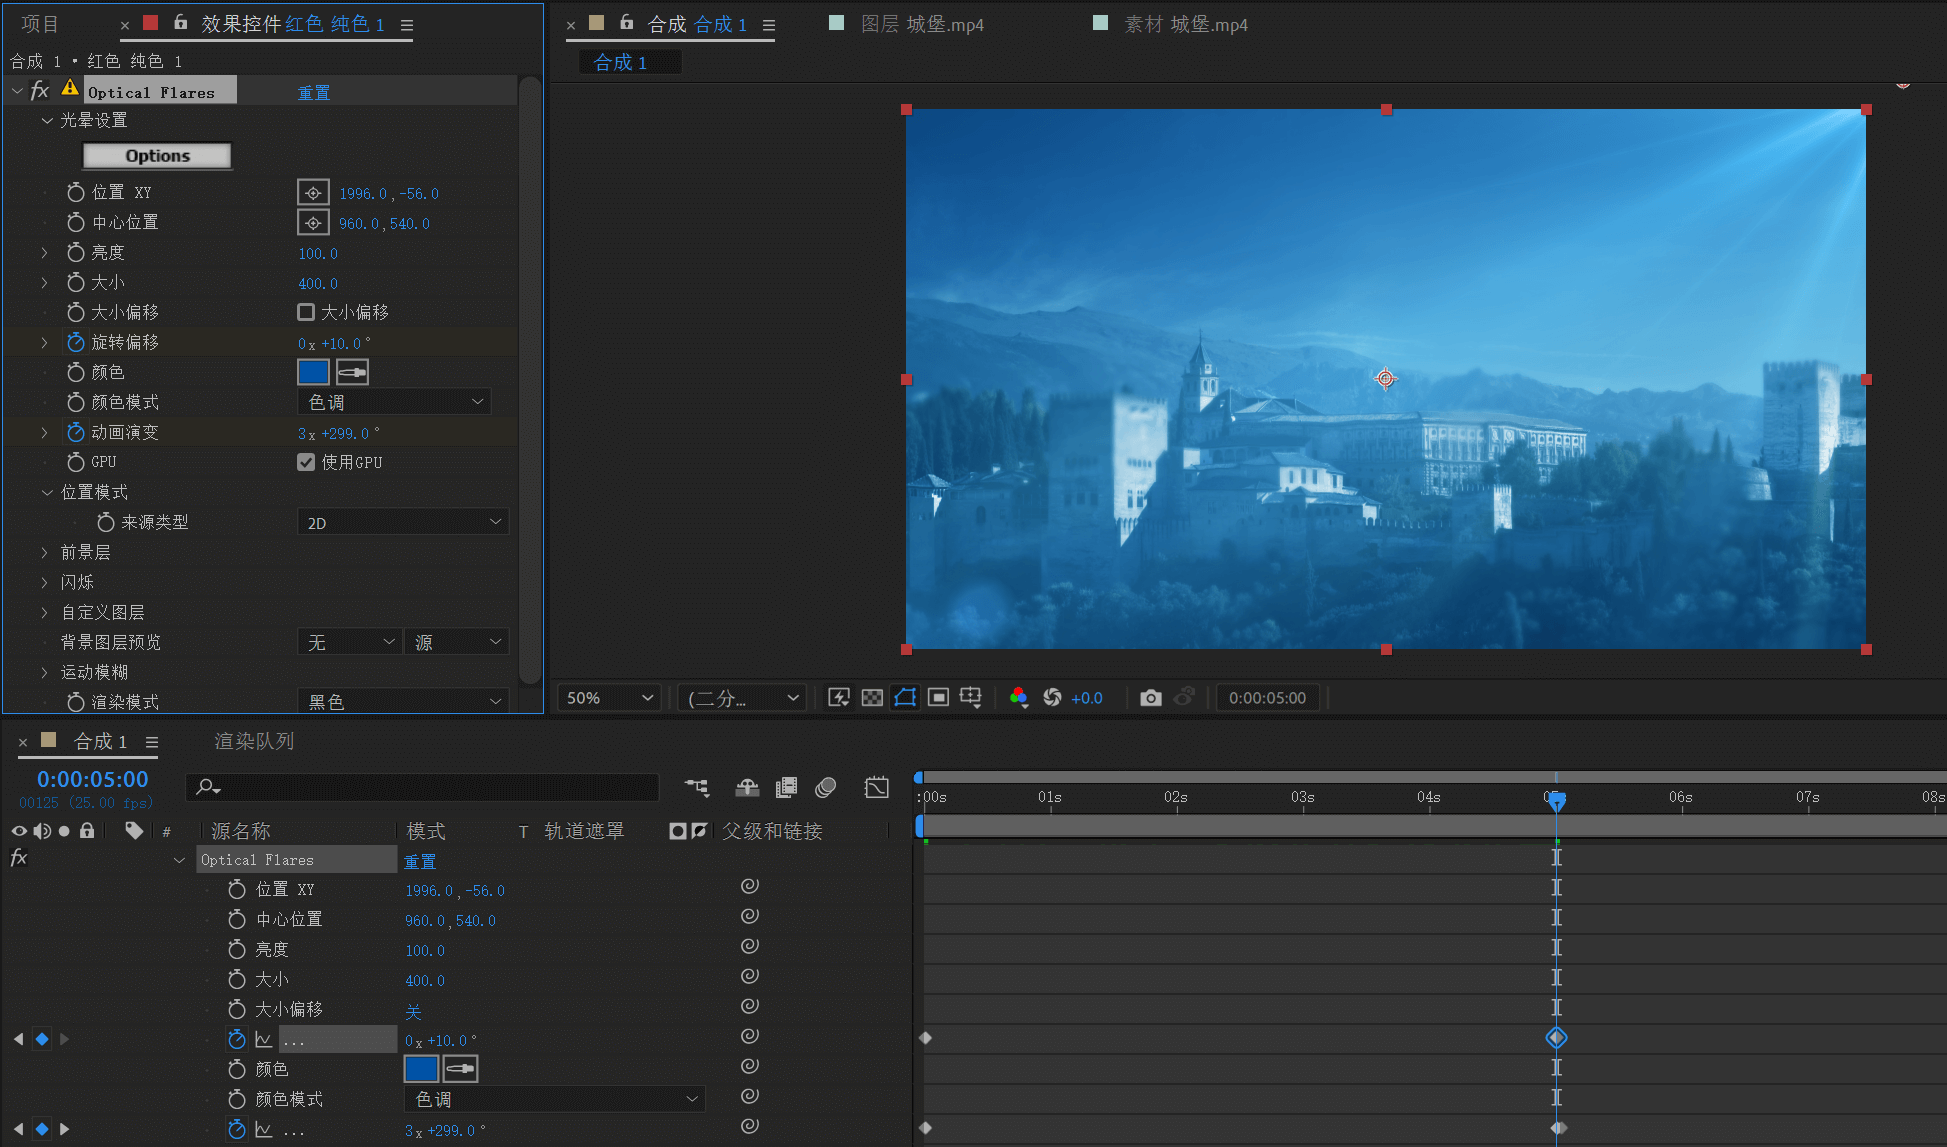Image resolution: width=1947 pixels, height=1147 pixels.
Task: Select the selected keyframe at 05s
Action: [x=1556, y=1038]
